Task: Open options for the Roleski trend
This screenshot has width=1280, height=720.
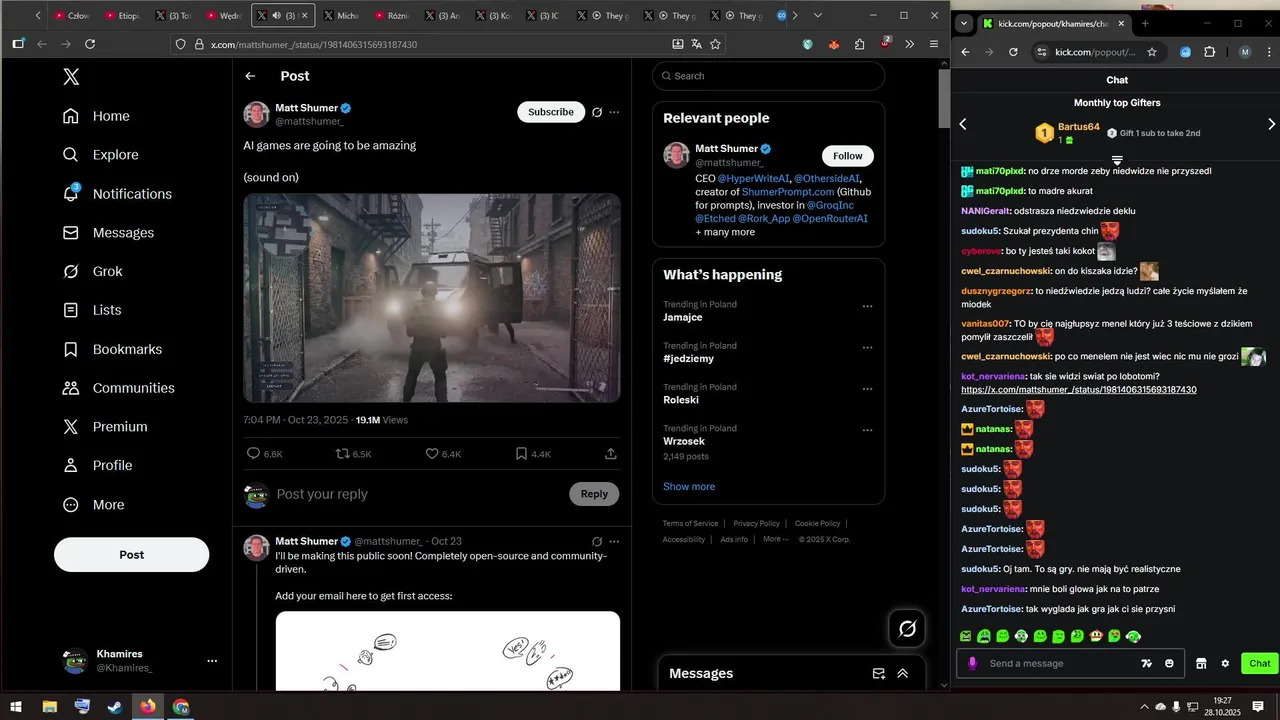Action: click(867, 389)
